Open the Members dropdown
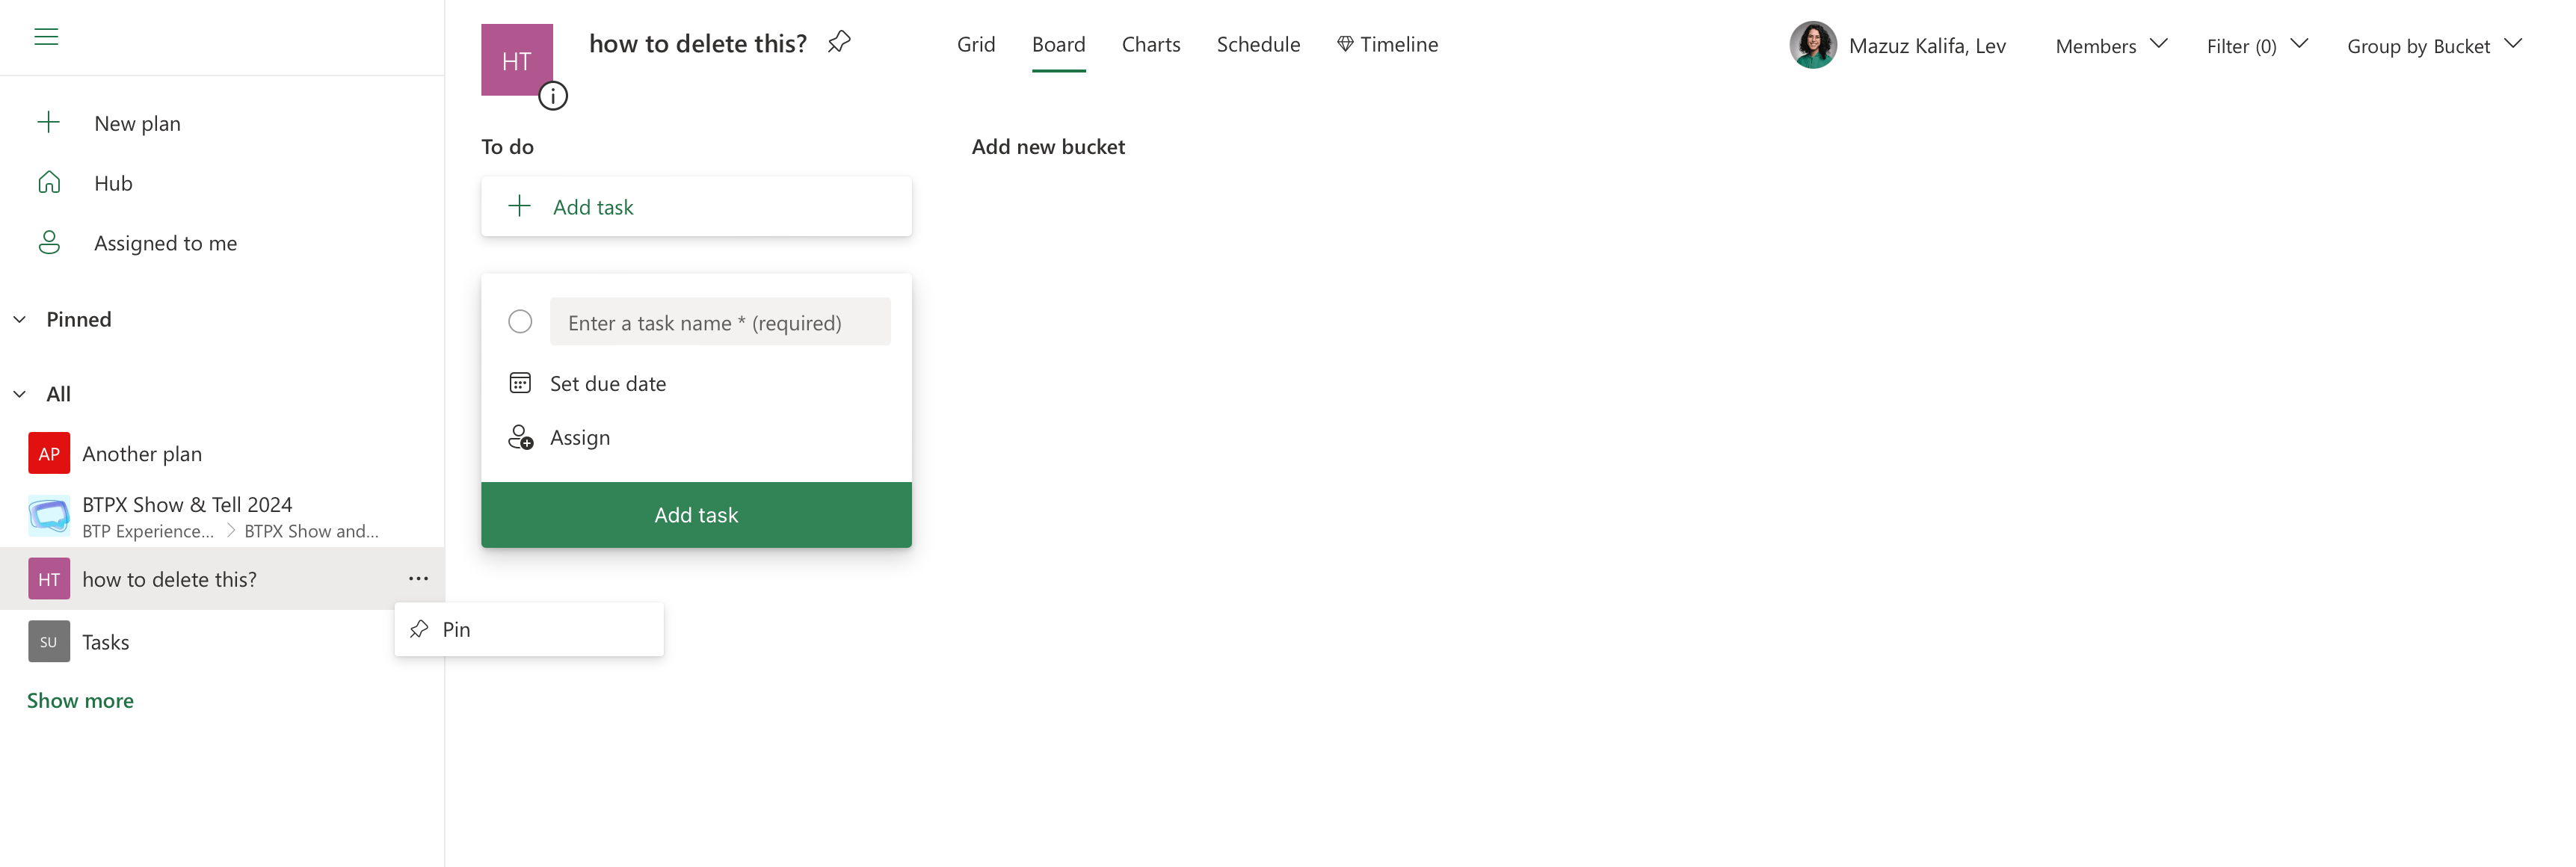The height and width of the screenshot is (867, 2576). coord(2110,46)
